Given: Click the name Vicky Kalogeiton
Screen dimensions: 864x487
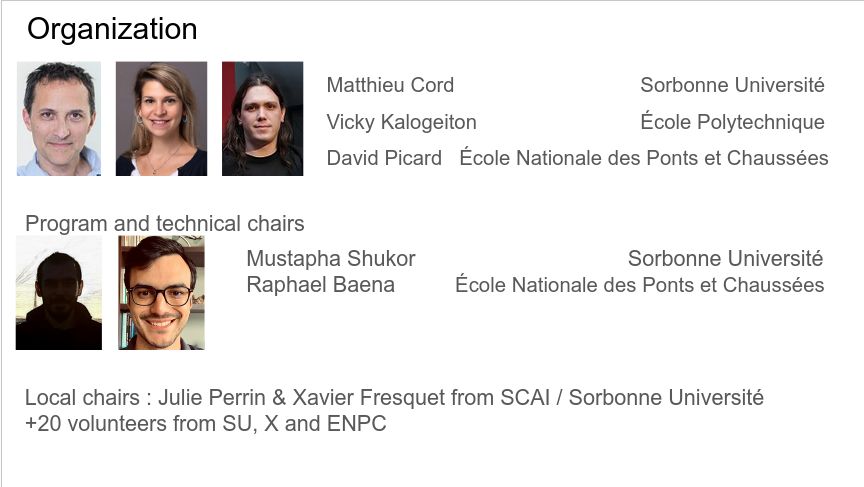Looking at the screenshot, I should pos(401,122).
